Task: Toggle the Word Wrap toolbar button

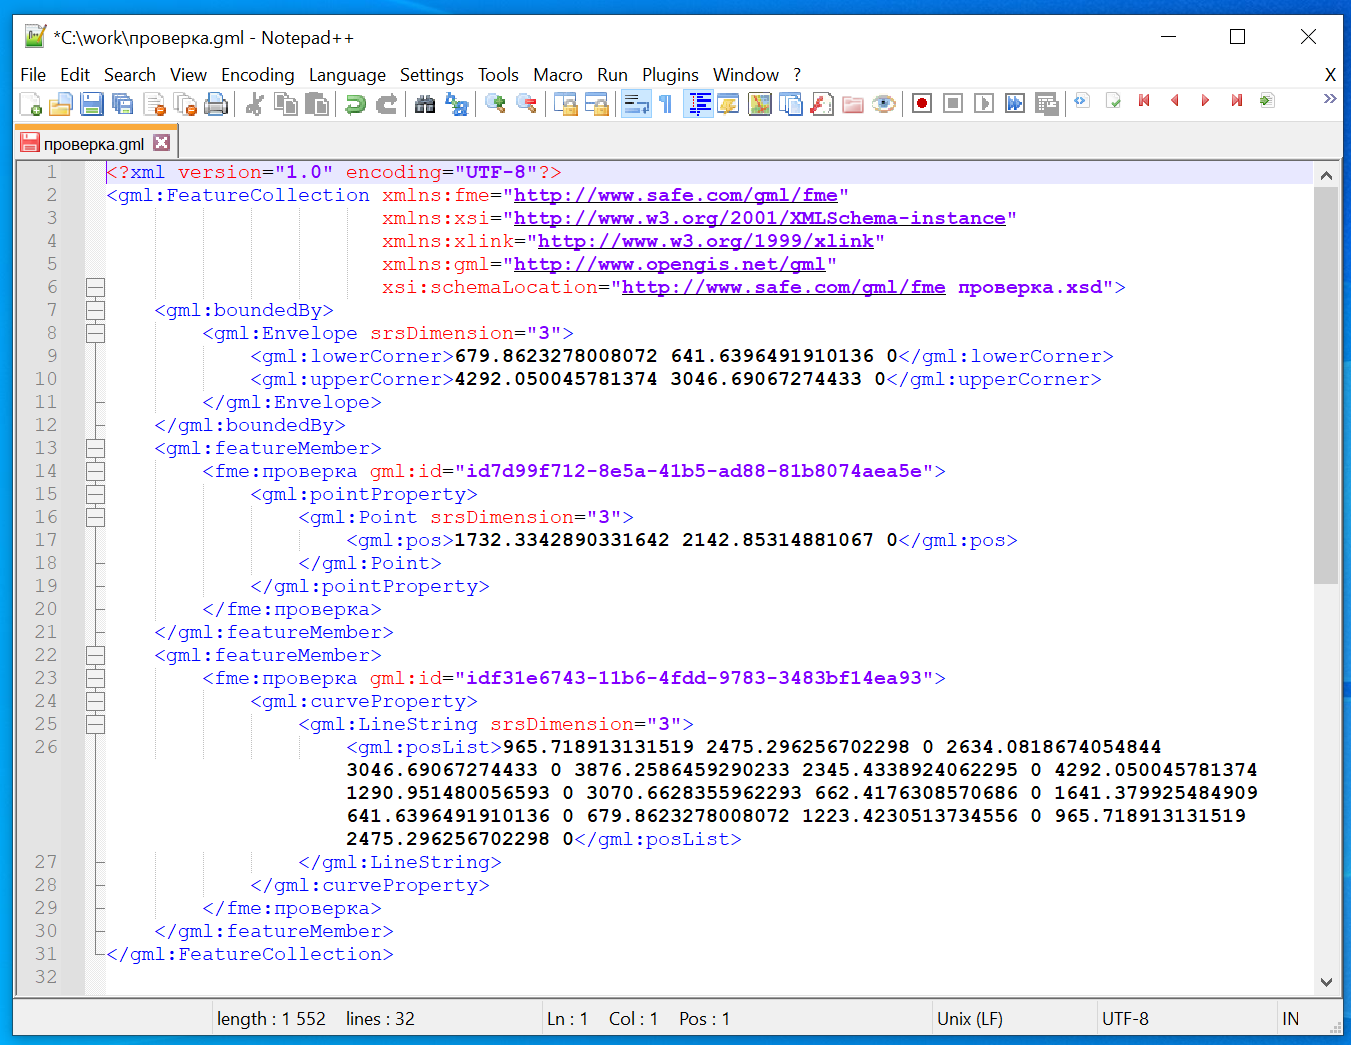Action: pos(636,104)
